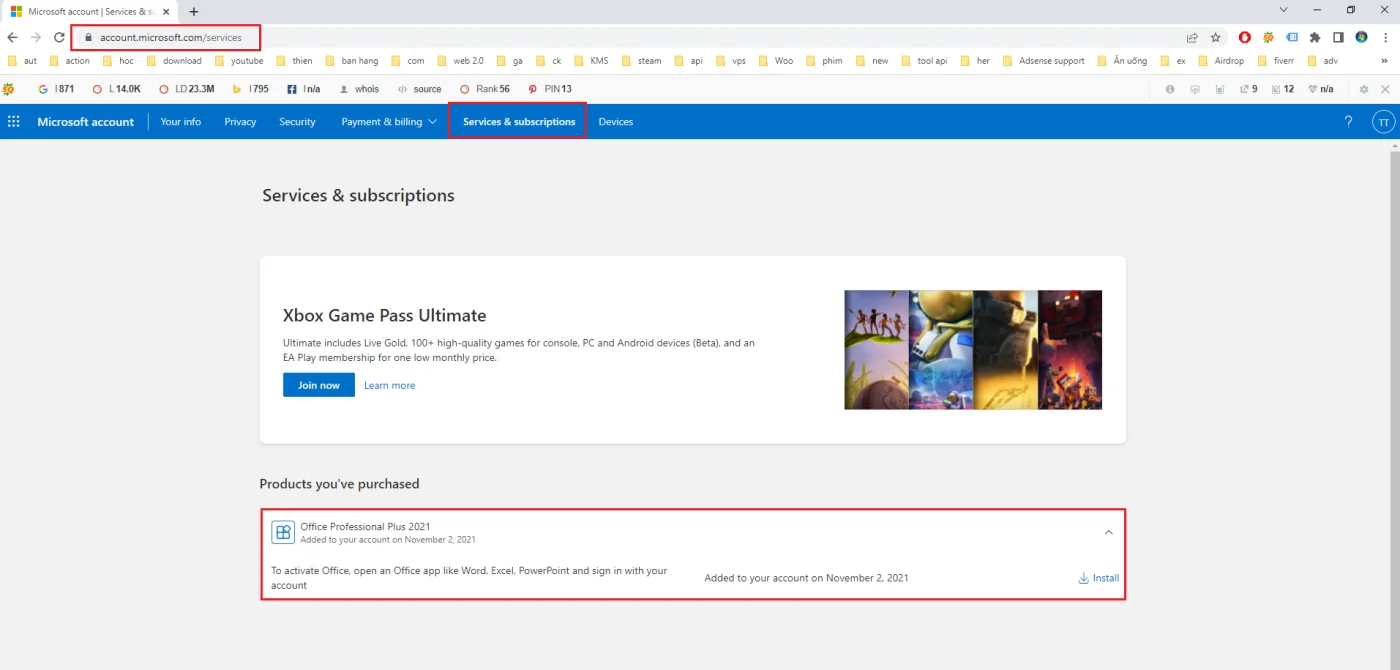
Task: Click the share this page icon
Action: (x=1192, y=37)
